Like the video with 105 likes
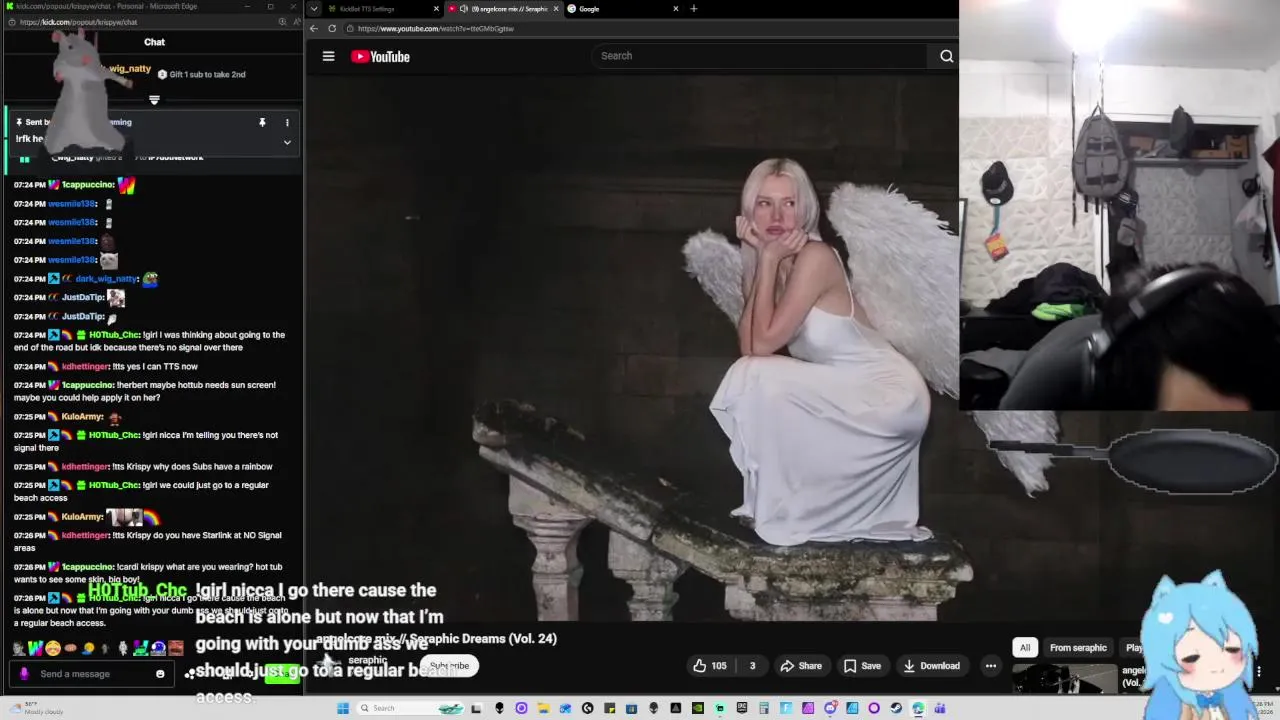Image resolution: width=1280 pixels, height=720 pixels. coord(709,666)
